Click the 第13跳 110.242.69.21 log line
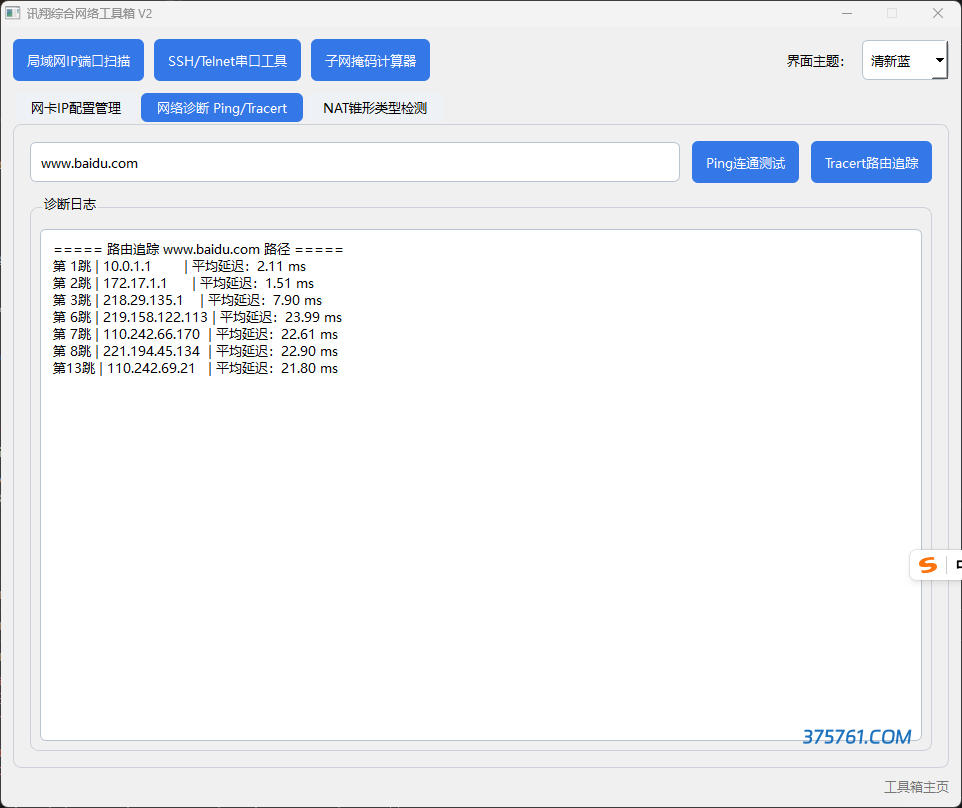The width and height of the screenshot is (962, 808). [195, 368]
